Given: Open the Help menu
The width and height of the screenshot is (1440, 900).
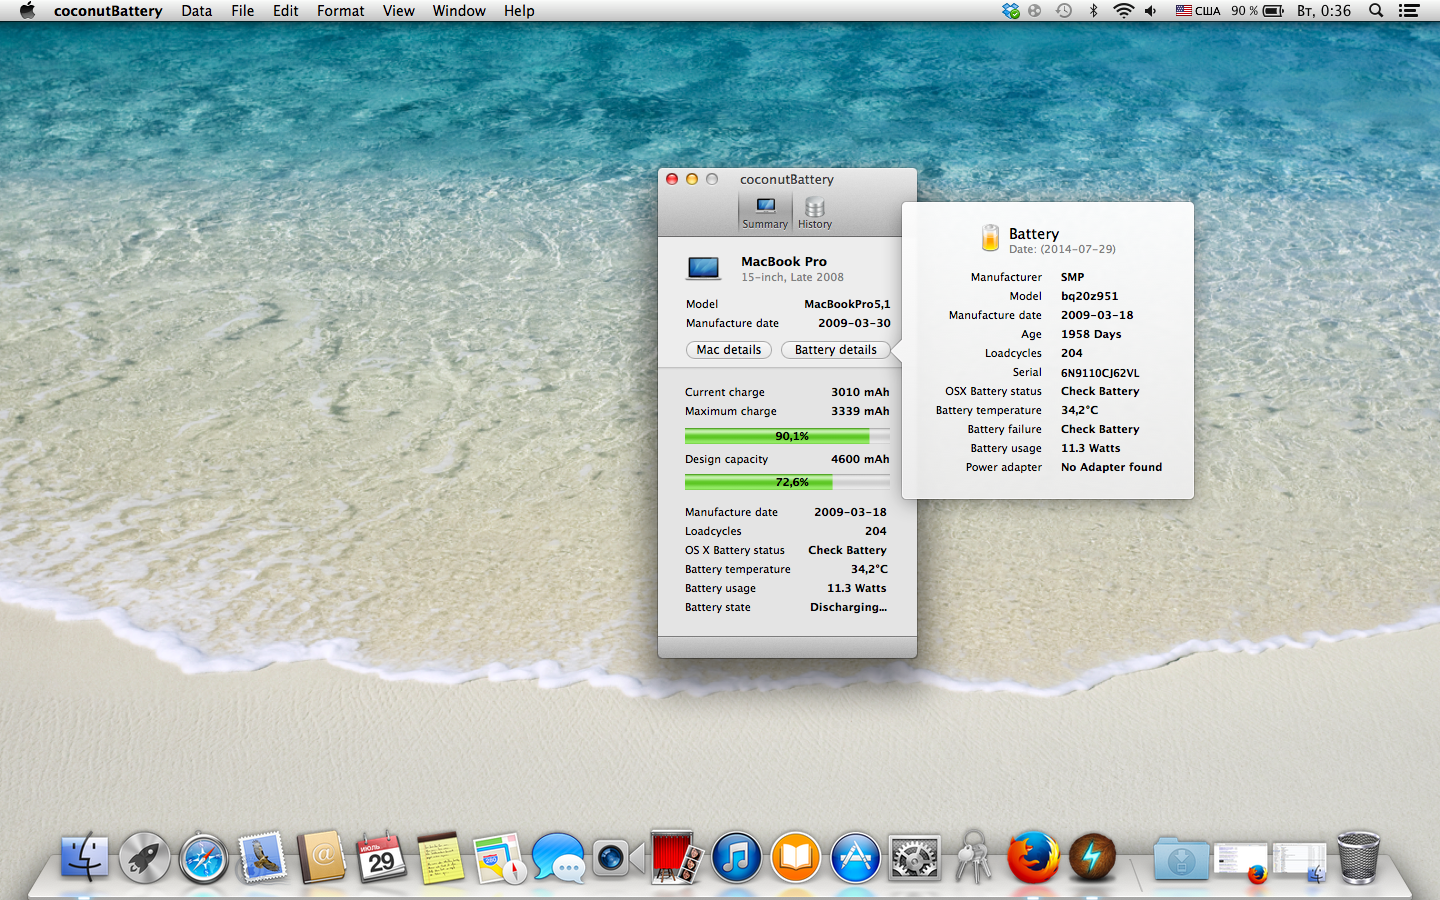Looking at the screenshot, I should (519, 11).
